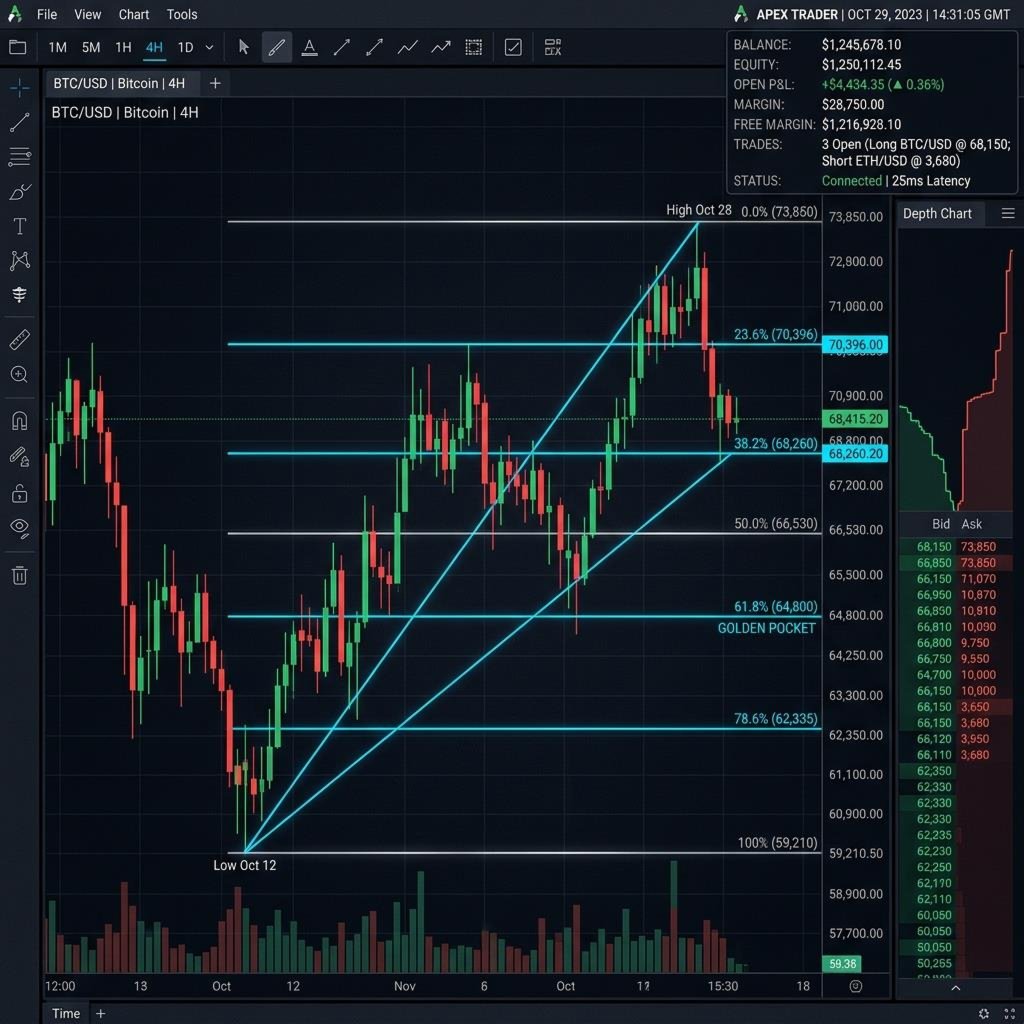Open time axis settings circle icon

[856, 986]
